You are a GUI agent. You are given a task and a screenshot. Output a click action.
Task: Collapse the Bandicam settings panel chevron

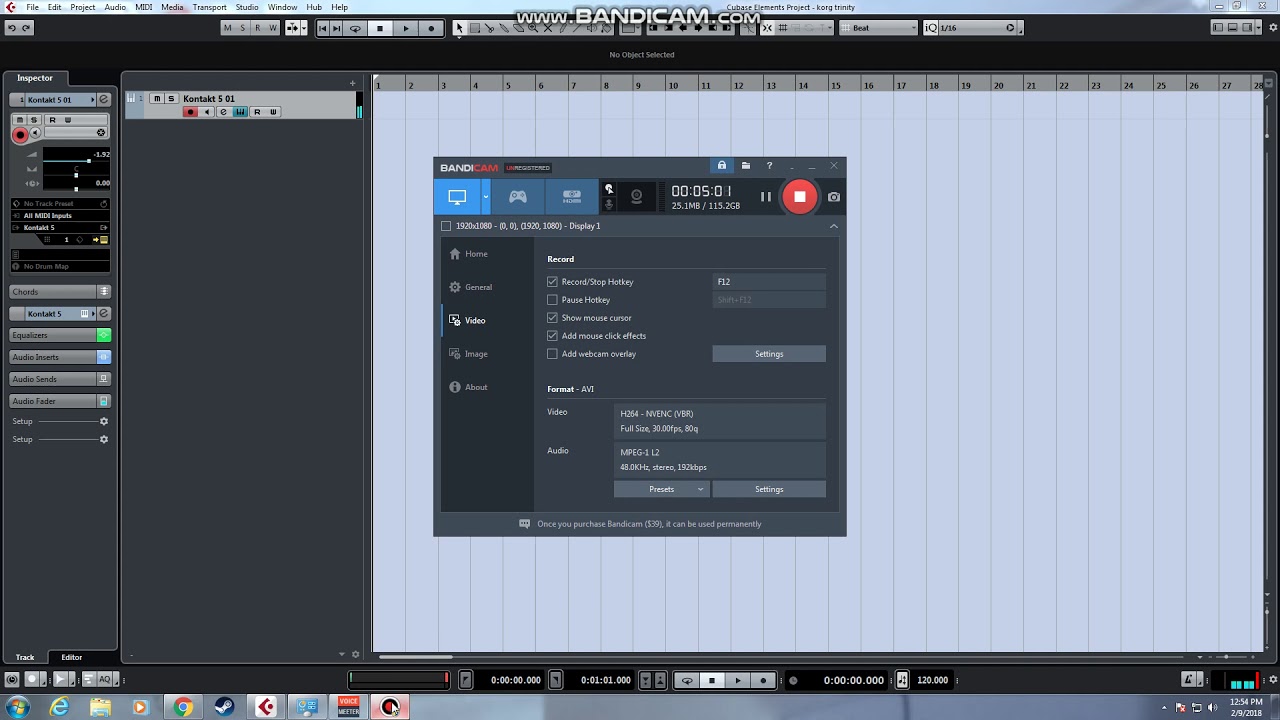[x=834, y=226]
